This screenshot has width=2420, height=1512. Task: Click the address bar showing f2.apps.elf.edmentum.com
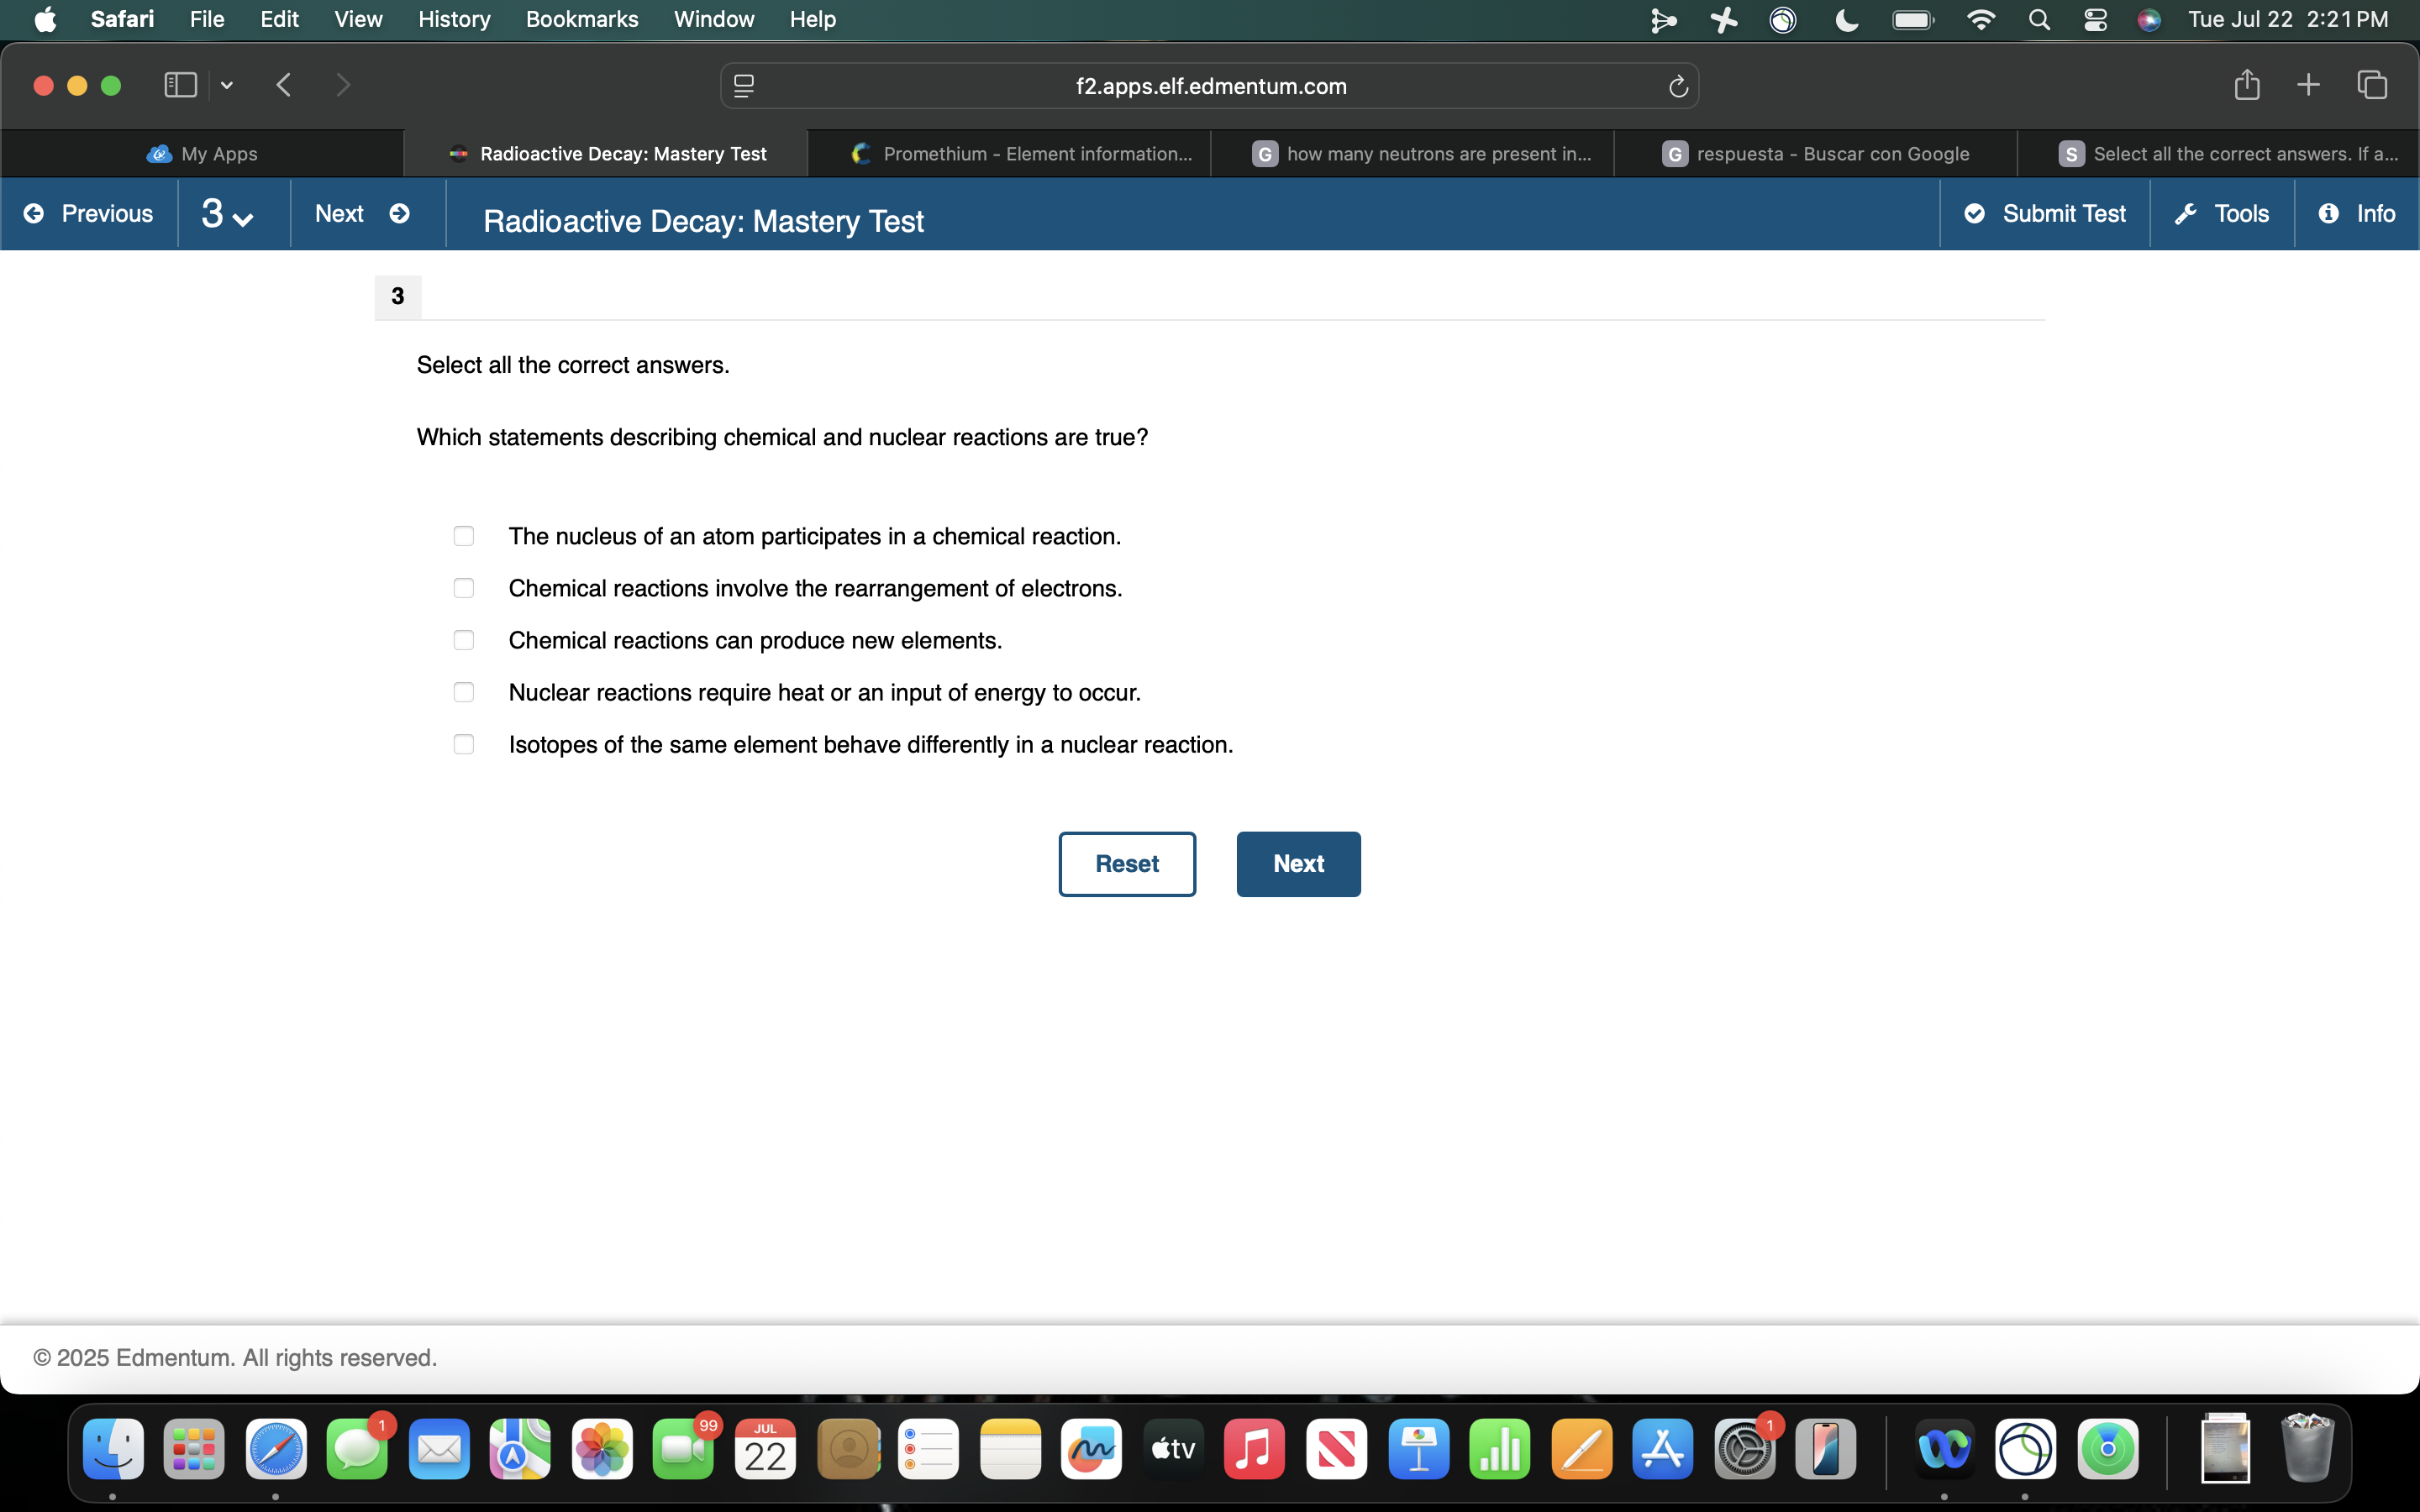1208,86
